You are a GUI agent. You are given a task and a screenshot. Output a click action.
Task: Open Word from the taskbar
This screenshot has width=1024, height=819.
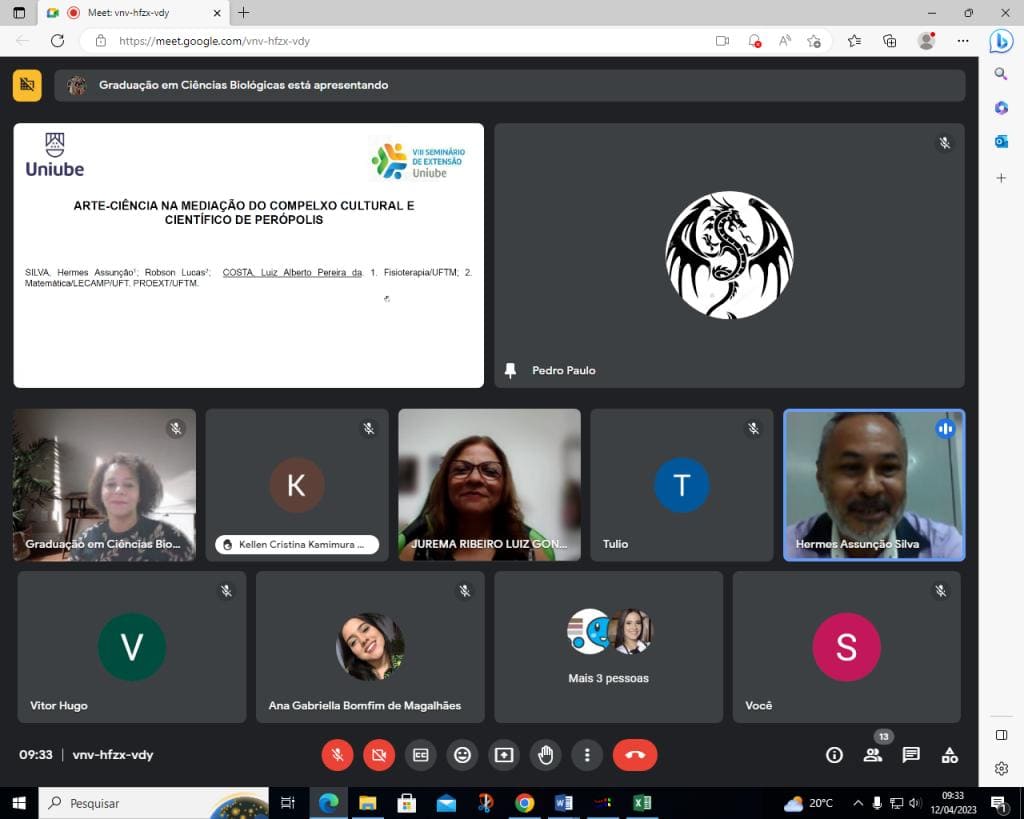[x=563, y=803]
